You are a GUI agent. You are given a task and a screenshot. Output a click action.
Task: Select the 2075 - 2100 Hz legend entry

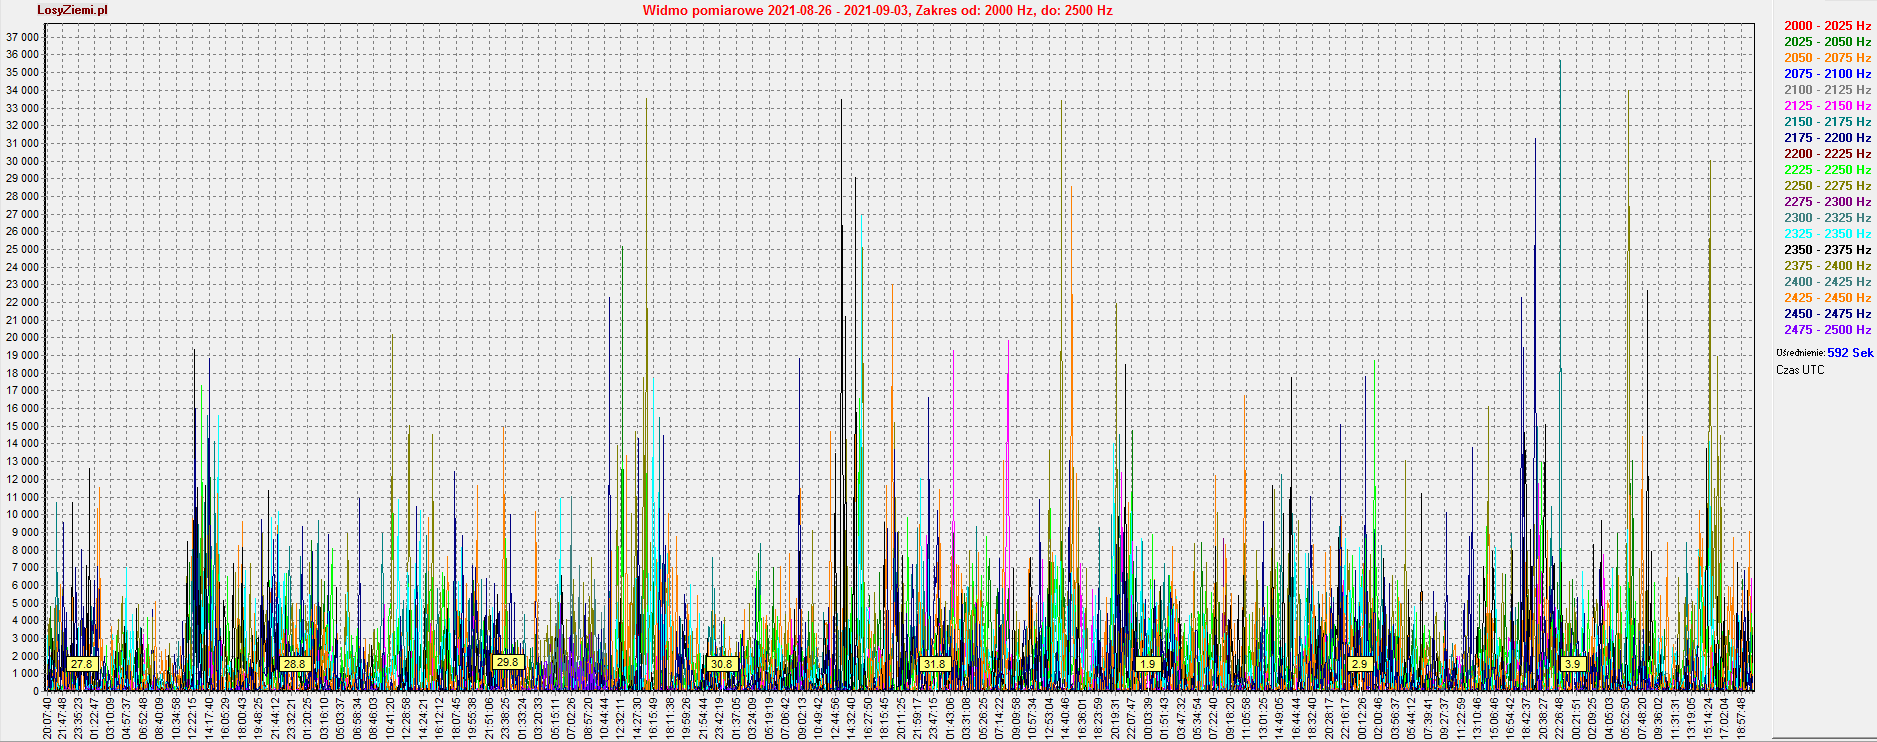point(1827,74)
